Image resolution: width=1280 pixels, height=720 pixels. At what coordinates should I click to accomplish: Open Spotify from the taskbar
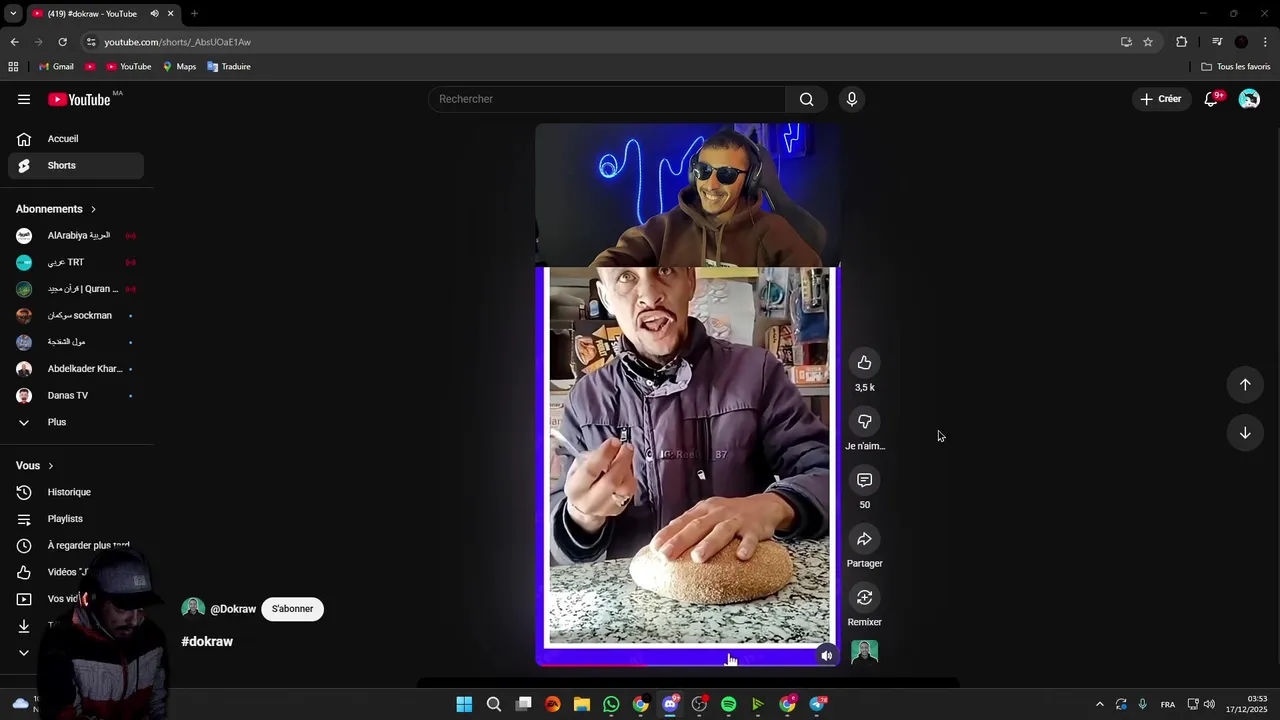click(728, 704)
